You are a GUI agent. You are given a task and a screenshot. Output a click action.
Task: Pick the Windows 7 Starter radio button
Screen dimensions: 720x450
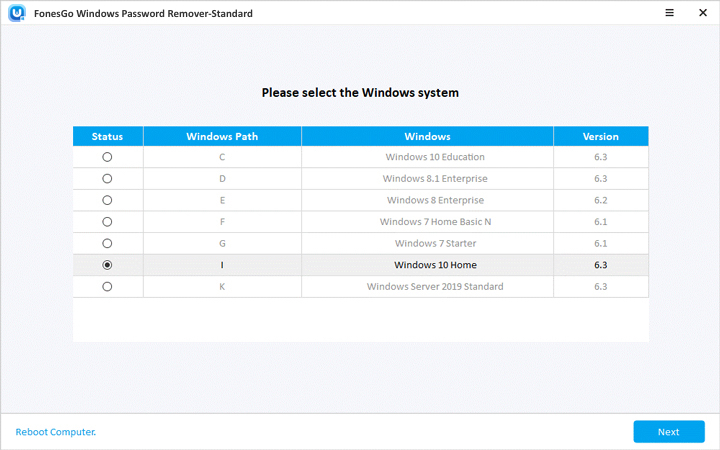[107, 243]
